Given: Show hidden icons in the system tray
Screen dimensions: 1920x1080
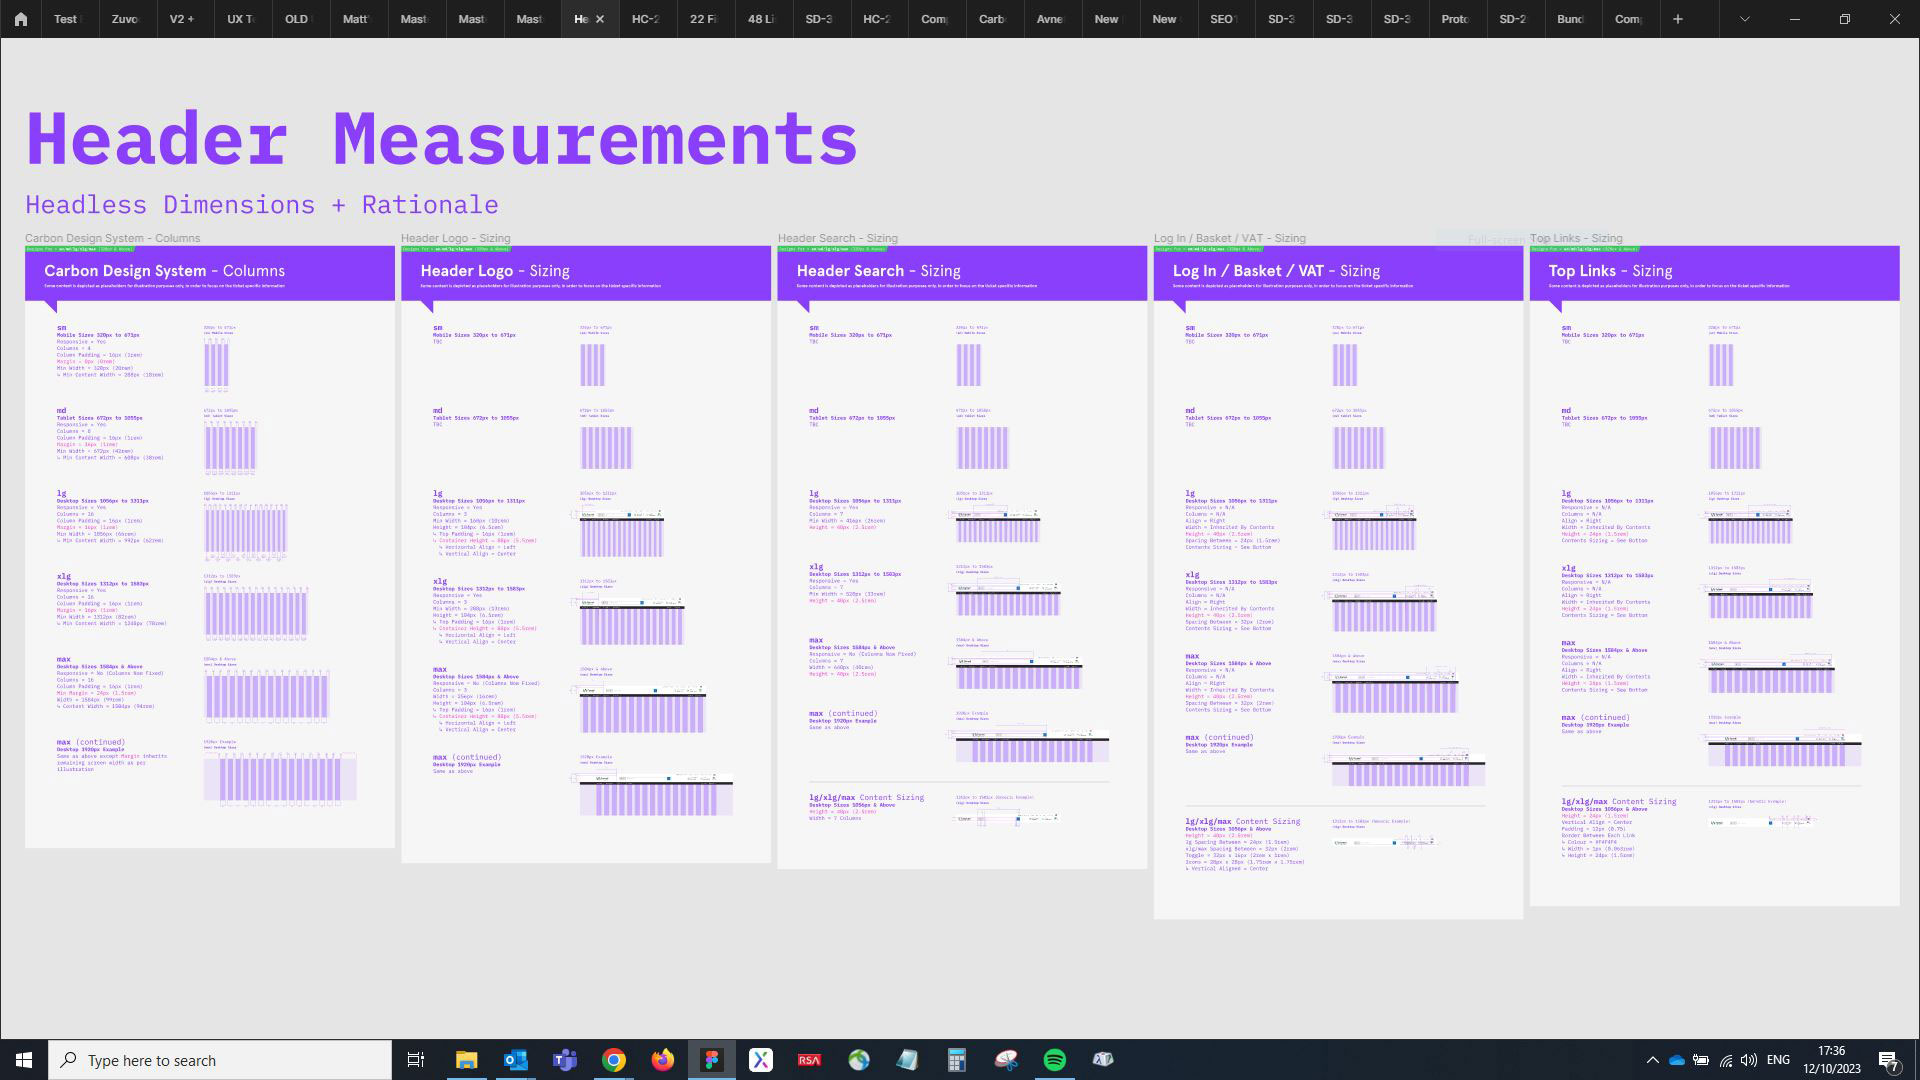Looking at the screenshot, I should 1654,1060.
